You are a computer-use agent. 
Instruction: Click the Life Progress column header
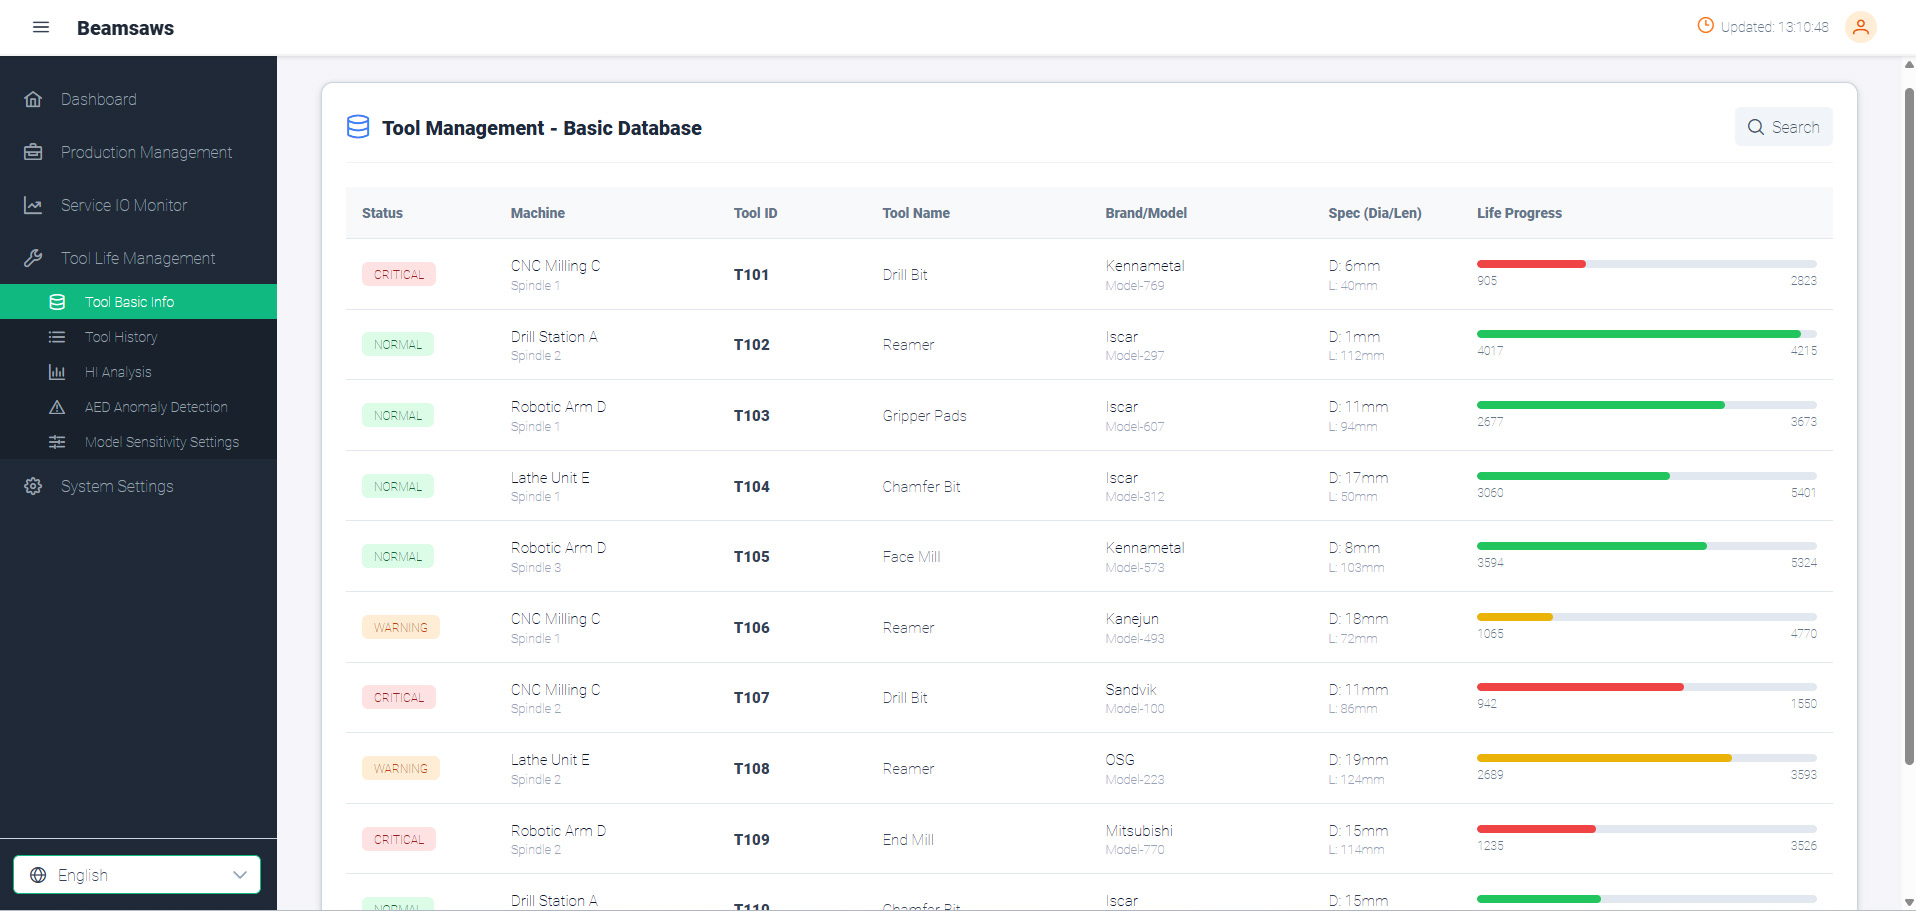pos(1519,213)
